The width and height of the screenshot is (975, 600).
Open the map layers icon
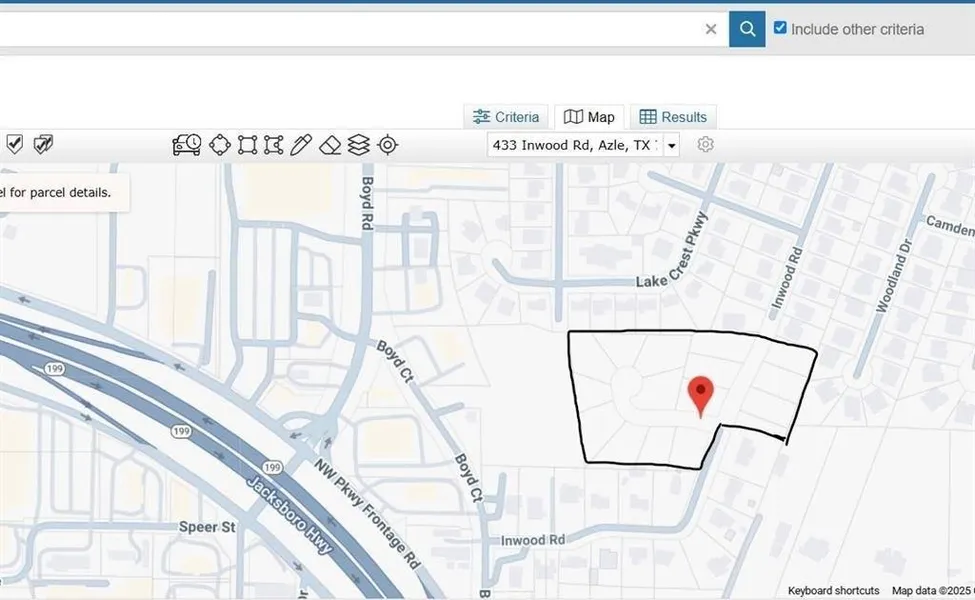(x=359, y=145)
